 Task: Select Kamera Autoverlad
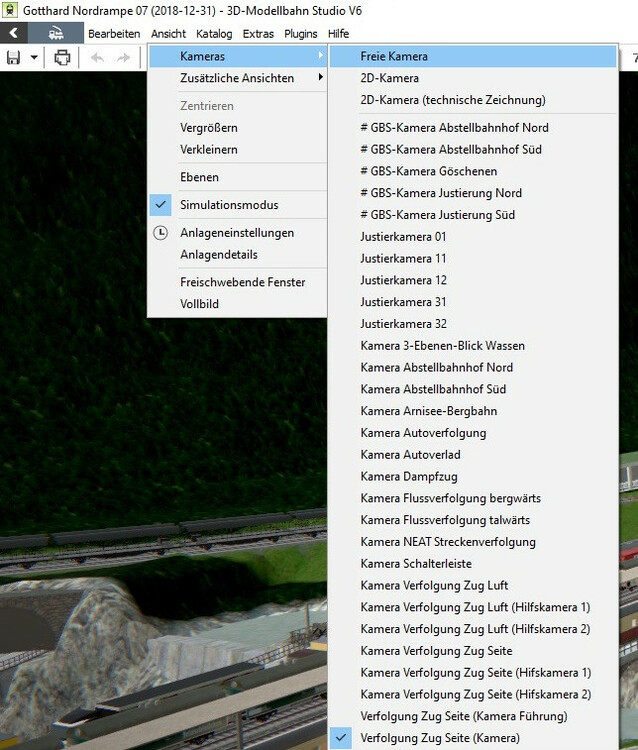[x=473, y=454]
